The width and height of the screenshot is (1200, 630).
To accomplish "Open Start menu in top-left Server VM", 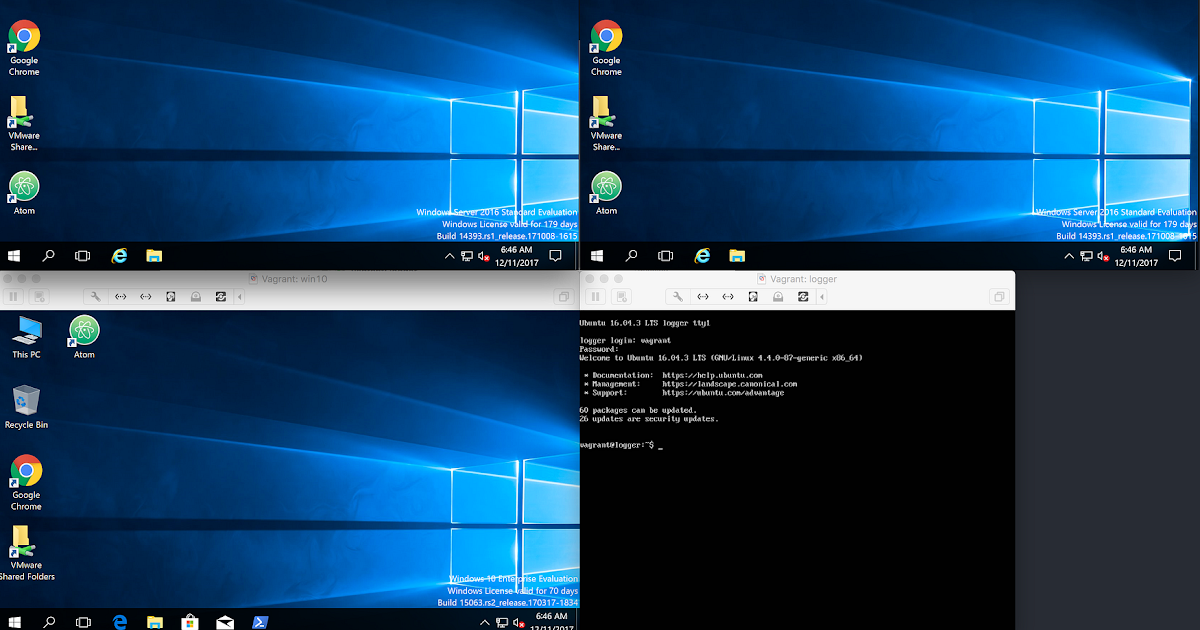I will (x=15, y=256).
